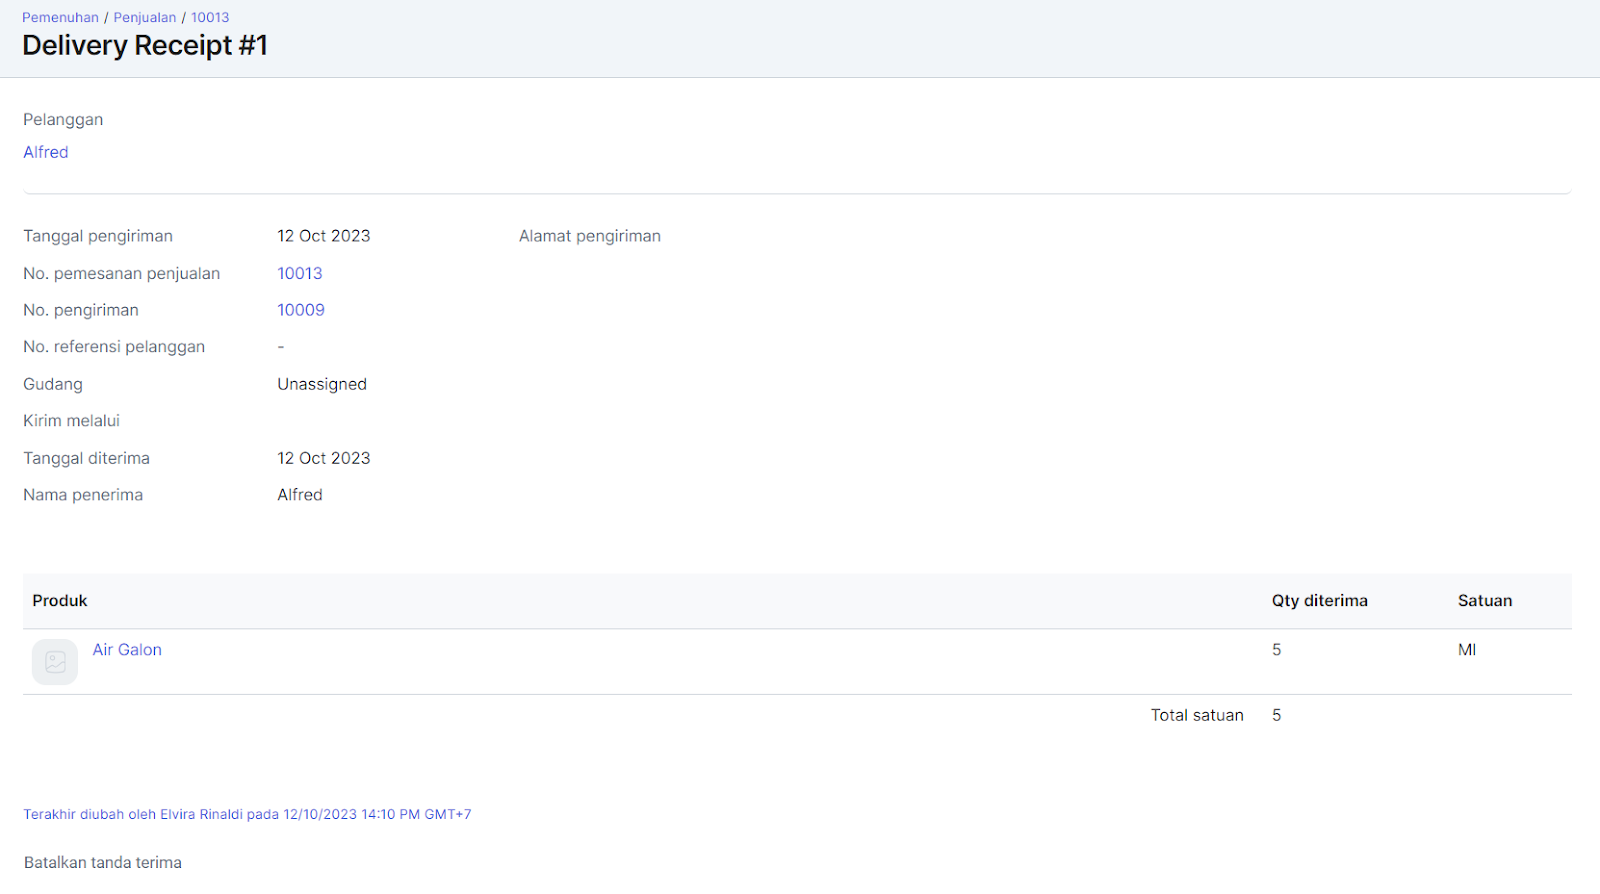The image size is (1600, 894).
Task: Click the Air Galon quantity value 5
Action: 1277,650
